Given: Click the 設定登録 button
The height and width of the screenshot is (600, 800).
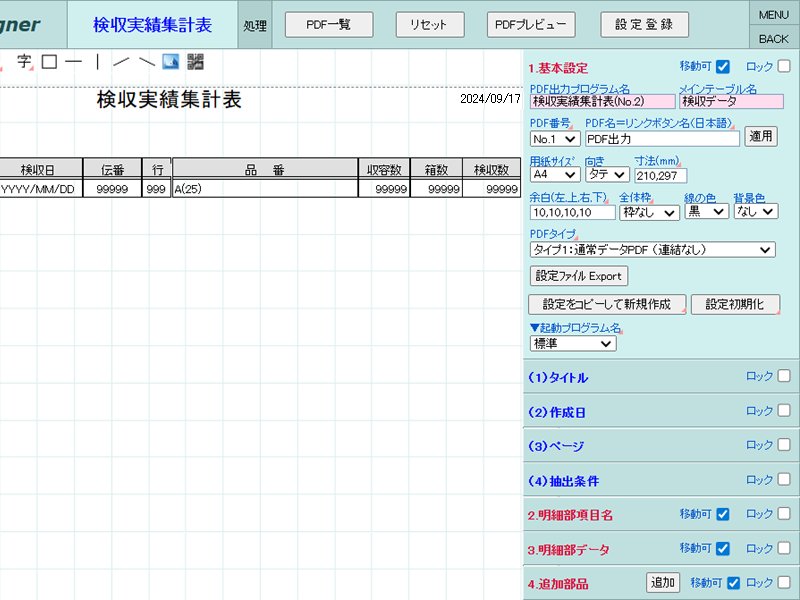Looking at the screenshot, I should 644,24.
